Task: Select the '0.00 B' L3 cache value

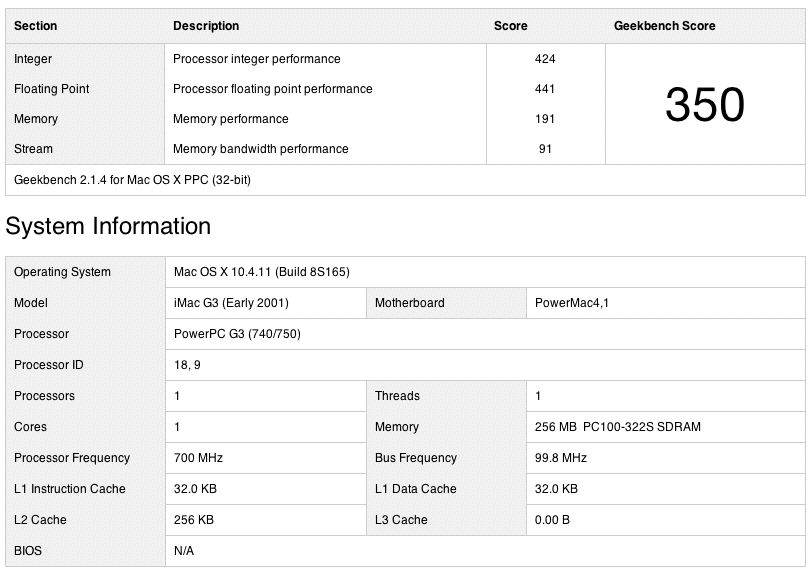Action: pyautogui.click(x=552, y=520)
